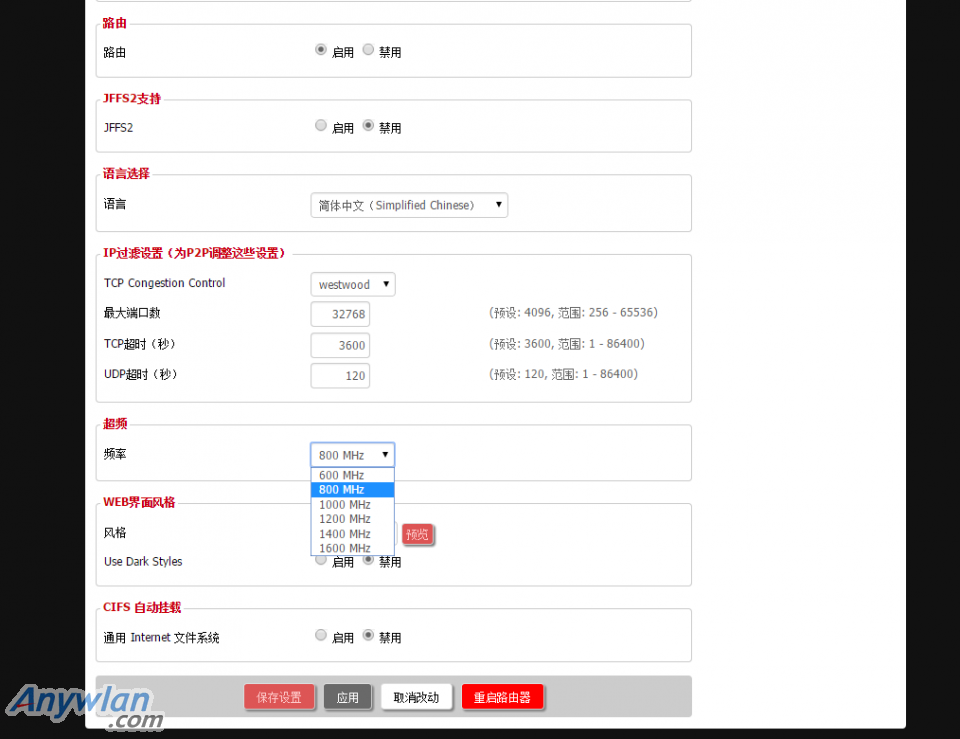Click the 超频 section heading
This screenshot has width=960, height=739.
click(x=115, y=424)
